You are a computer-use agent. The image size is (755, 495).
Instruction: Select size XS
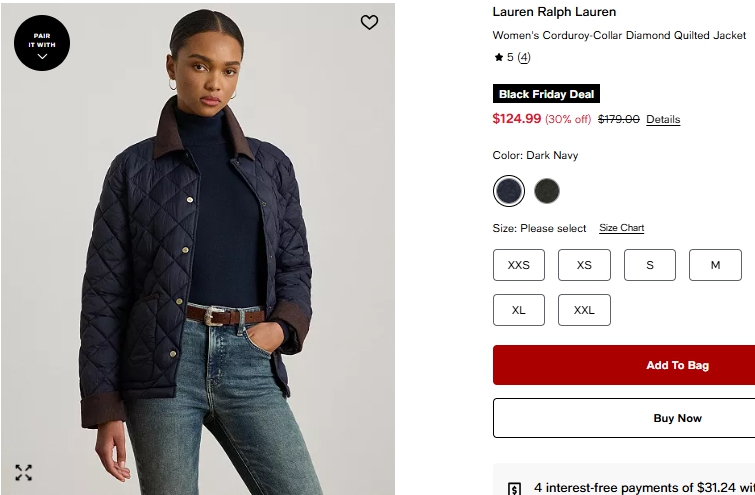tap(584, 265)
